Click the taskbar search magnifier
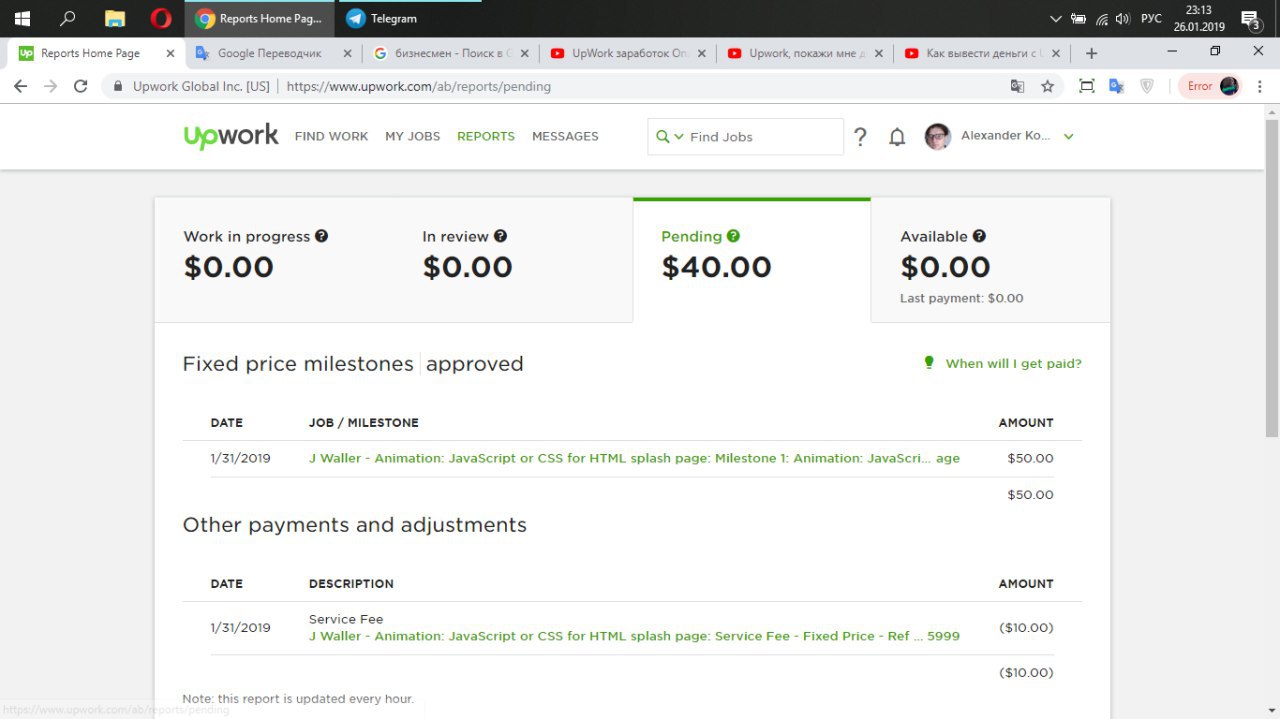The height and width of the screenshot is (719, 1280). coord(68,18)
